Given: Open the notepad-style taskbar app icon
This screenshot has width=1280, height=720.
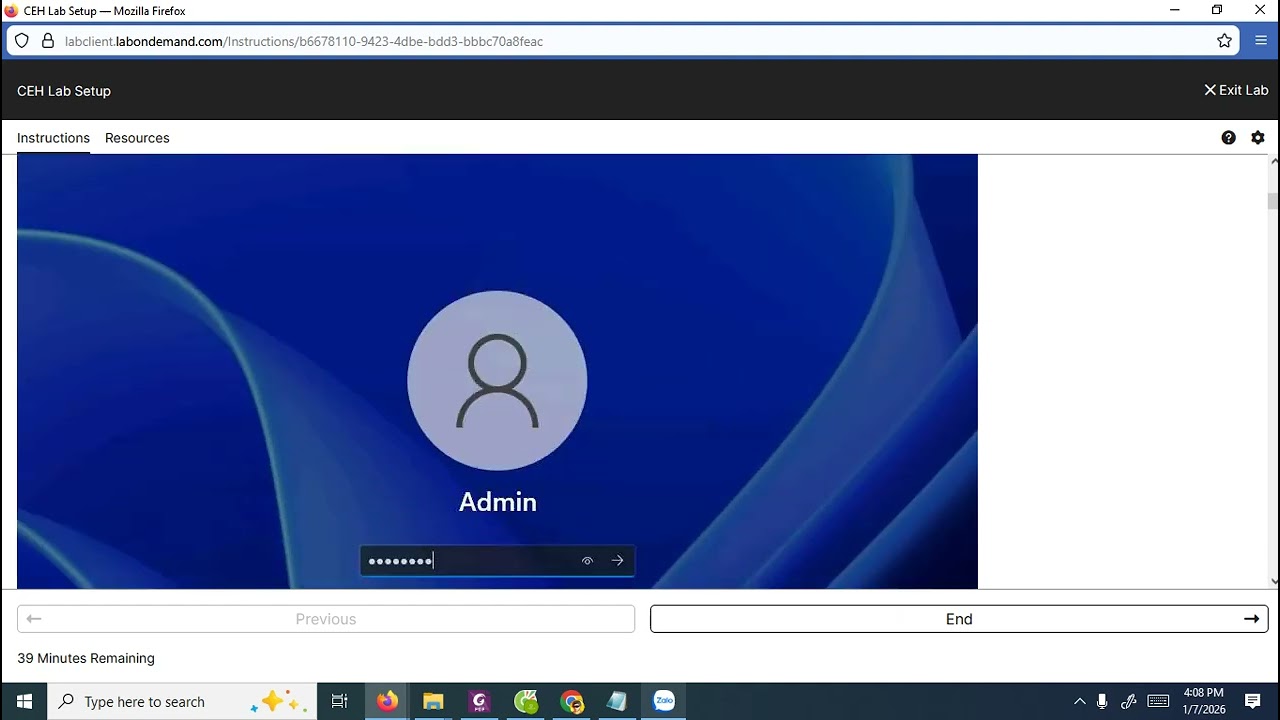Looking at the screenshot, I should click(x=617, y=701).
